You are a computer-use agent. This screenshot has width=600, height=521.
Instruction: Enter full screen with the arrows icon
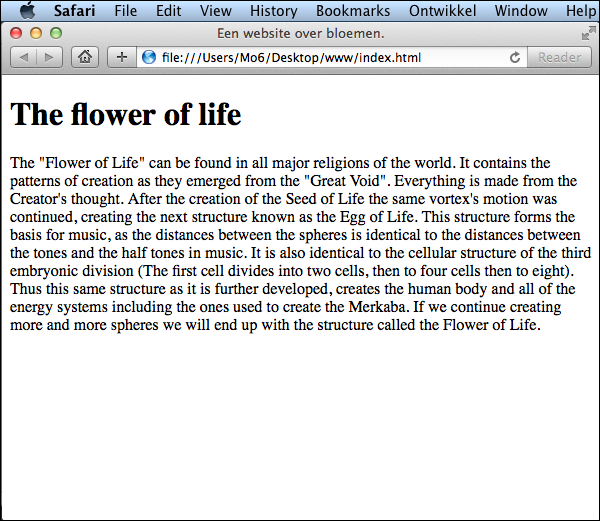[588, 33]
